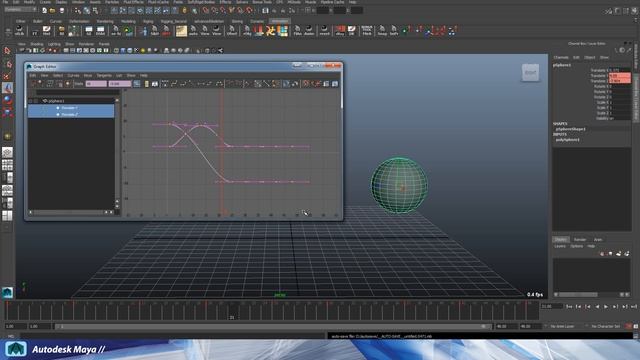Click the save scene icon
Image resolution: width=640 pixels, height=360 pixels.
pos(62,10)
